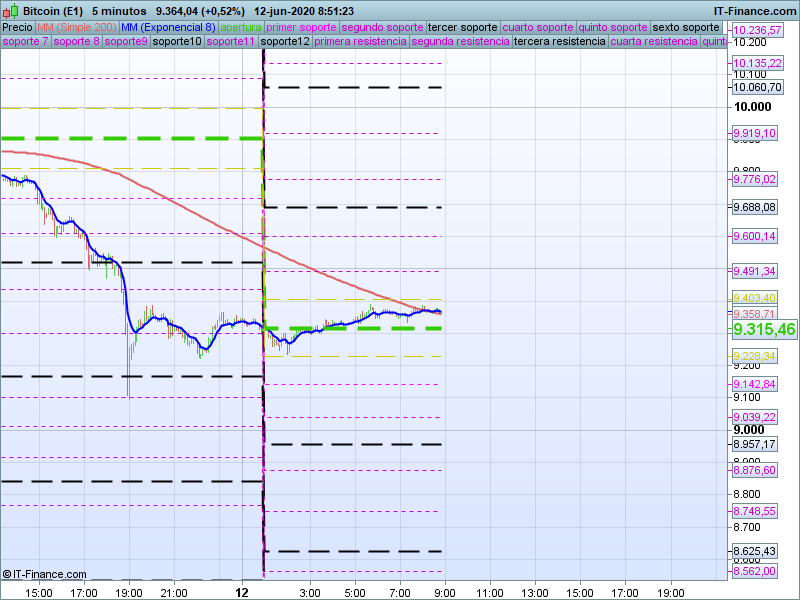Click the day 12 marker on time axis

coord(241,592)
